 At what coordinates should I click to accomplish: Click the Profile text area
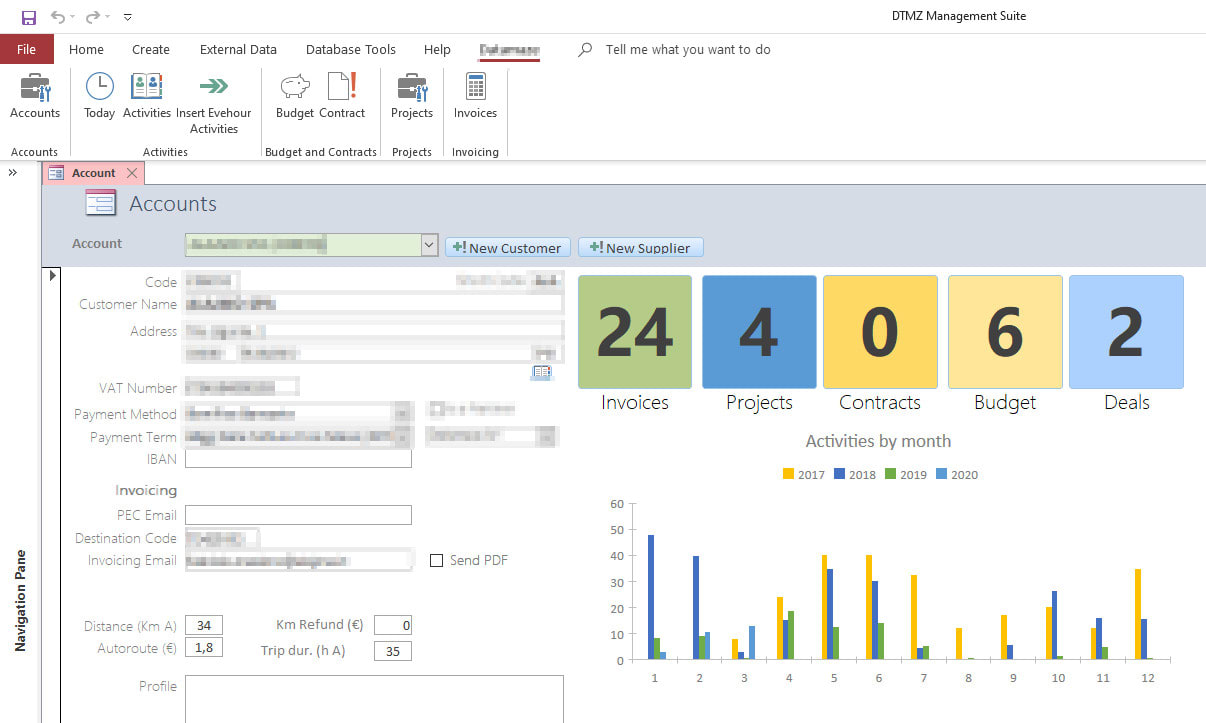point(374,699)
